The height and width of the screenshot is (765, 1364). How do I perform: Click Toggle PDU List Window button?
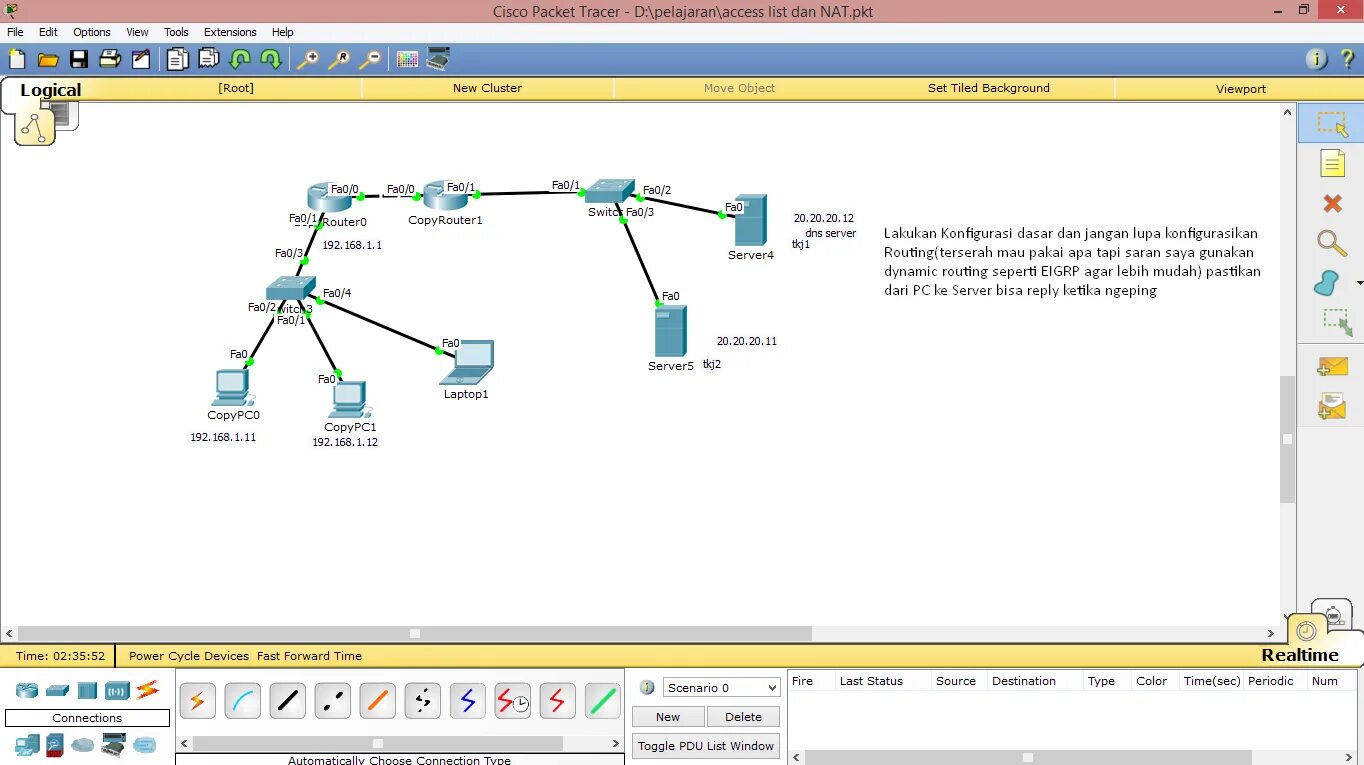[x=706, y=746]
